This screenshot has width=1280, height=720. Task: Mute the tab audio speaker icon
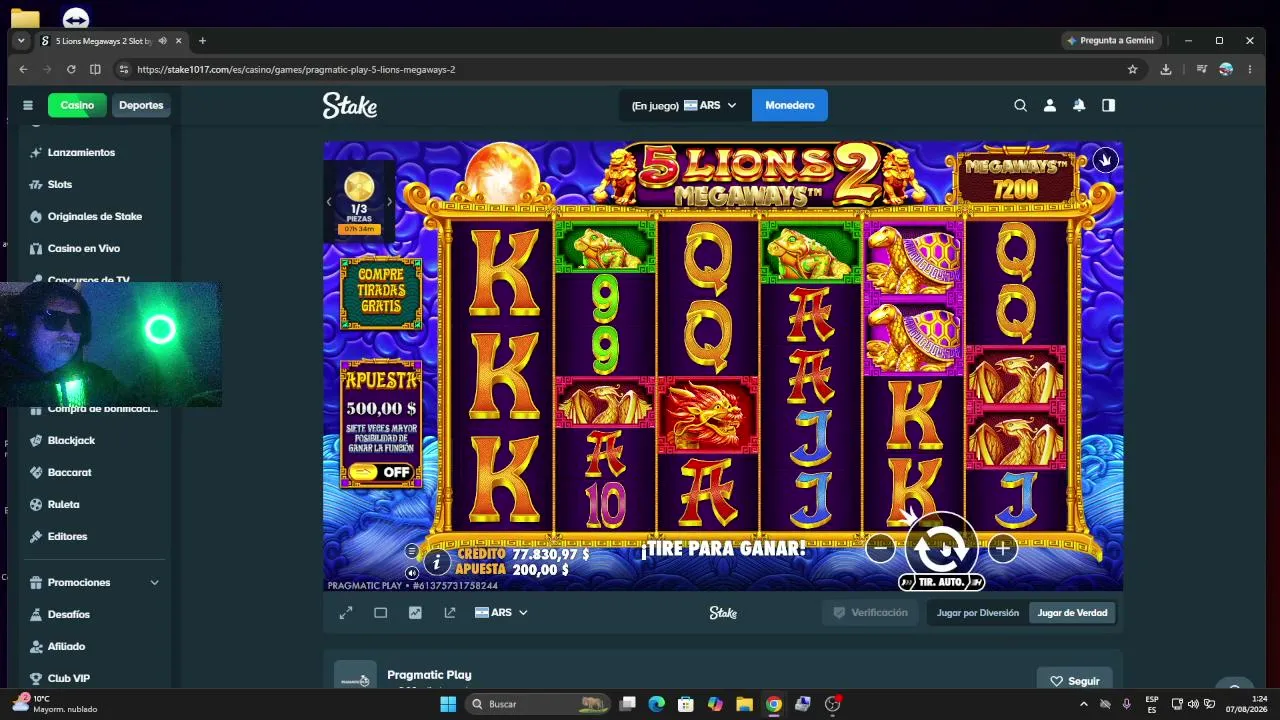click(162, 41)
